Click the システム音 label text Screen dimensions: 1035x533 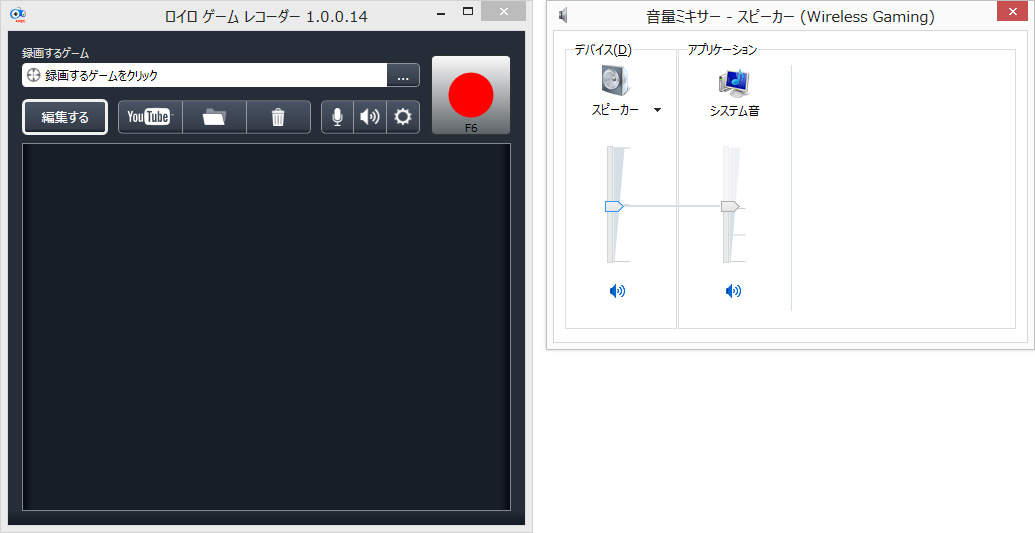734,112
